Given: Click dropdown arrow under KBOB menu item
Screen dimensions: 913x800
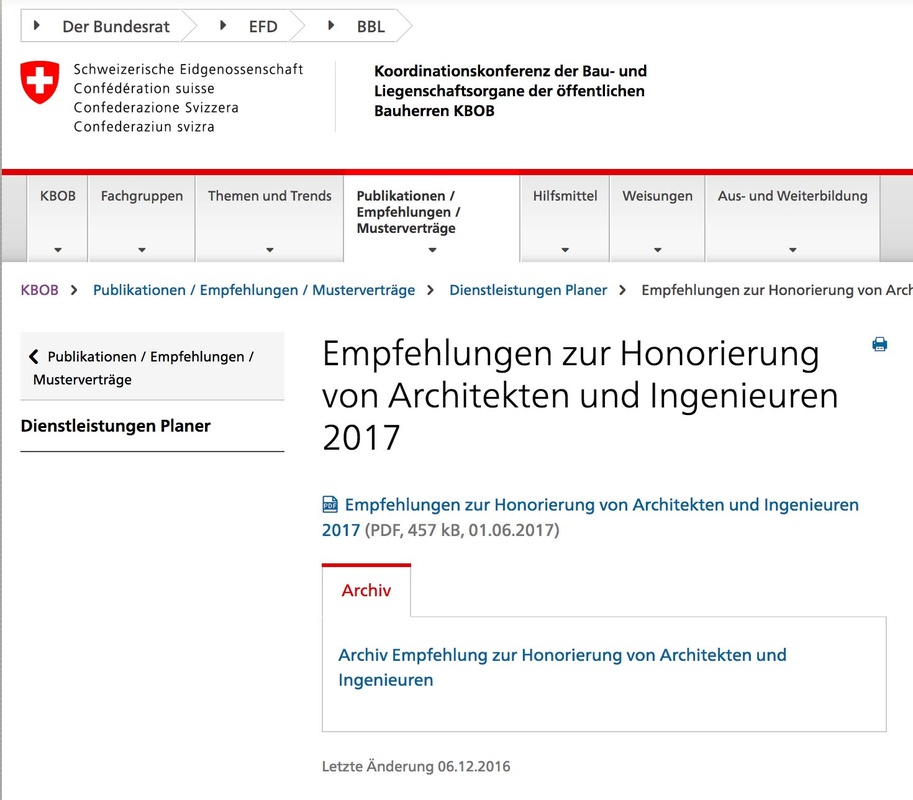Looking at the screenshot, I should (58, 250).
